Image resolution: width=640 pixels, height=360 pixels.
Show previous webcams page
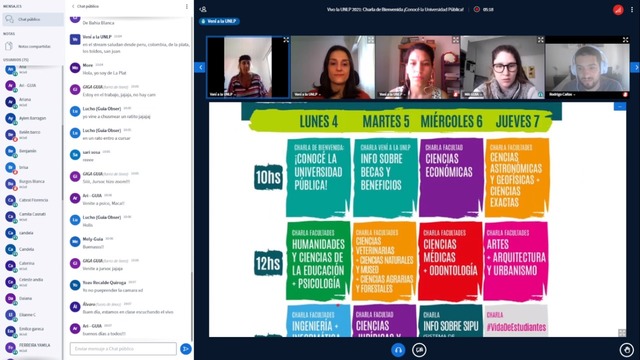tap(200, 67)
